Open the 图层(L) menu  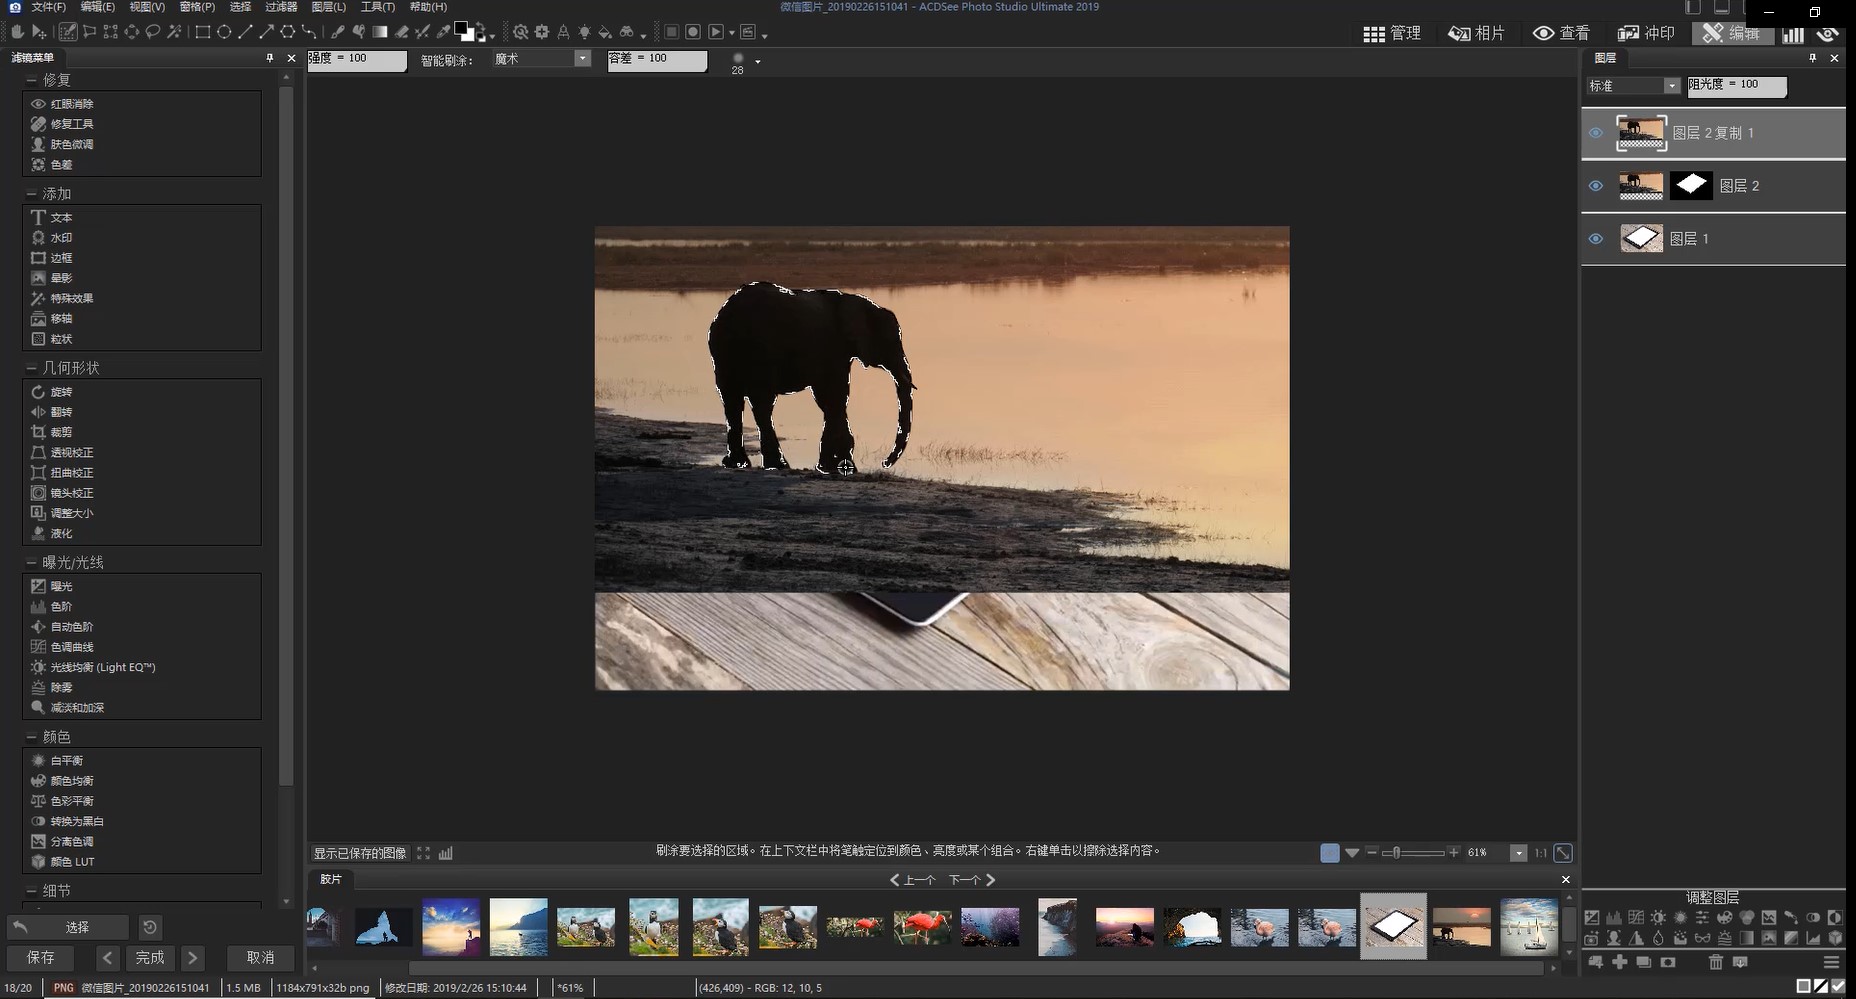pyautogui.click(x=329, y=7)
